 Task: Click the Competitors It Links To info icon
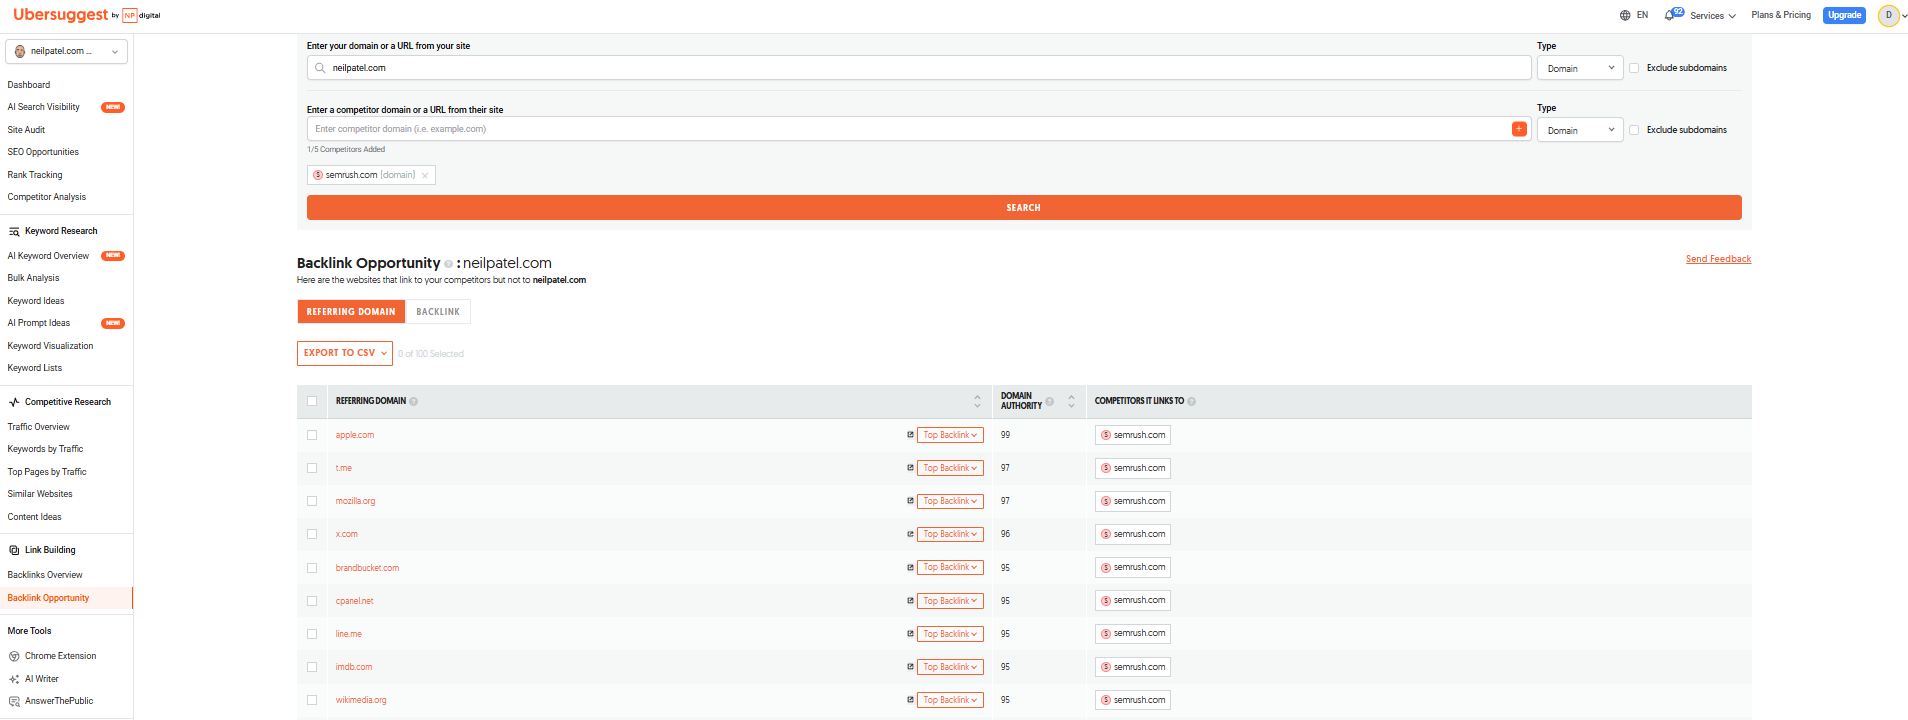point(1192,402)
